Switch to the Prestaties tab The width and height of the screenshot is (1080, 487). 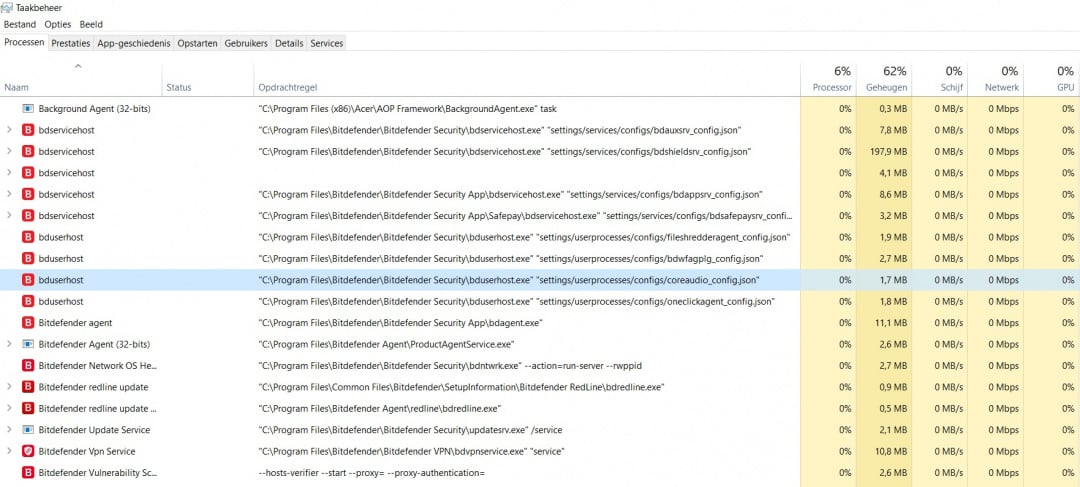71,43
